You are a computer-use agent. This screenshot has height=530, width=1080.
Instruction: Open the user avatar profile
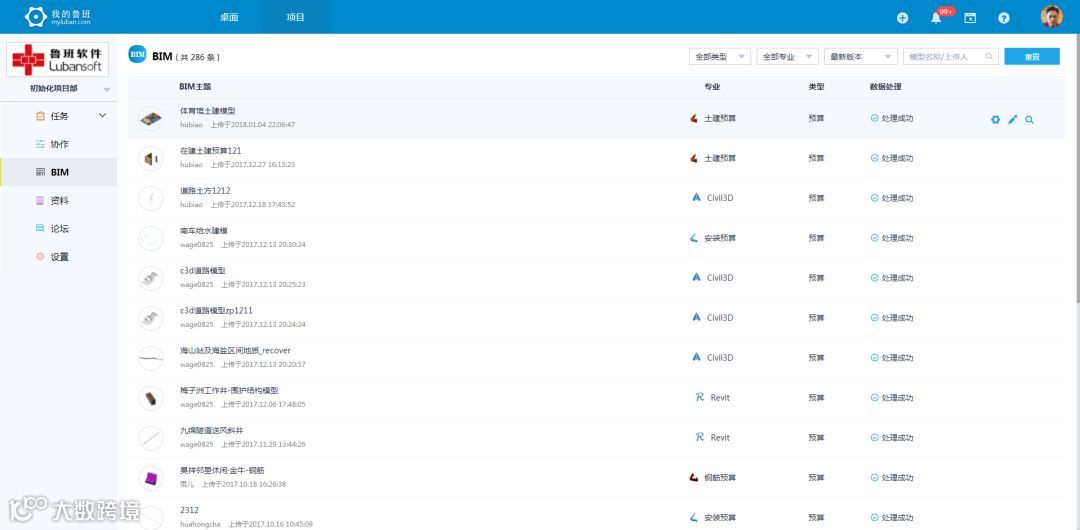pos(1051,17)
